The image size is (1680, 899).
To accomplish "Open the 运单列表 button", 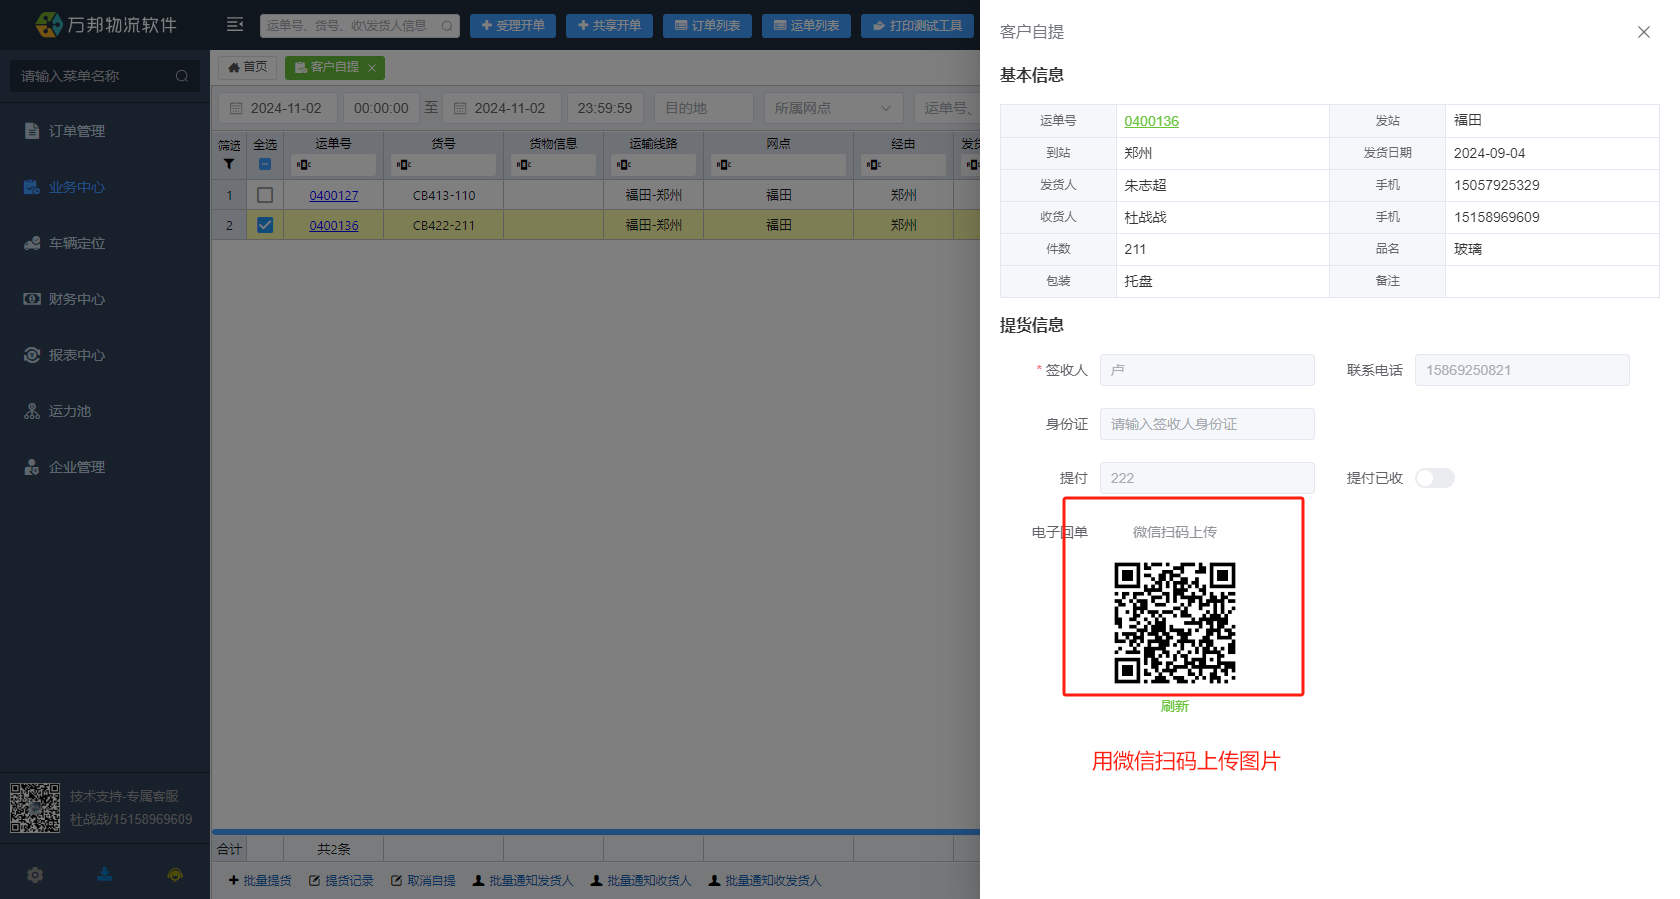I will pyautogui.click(x=806, y=26).
